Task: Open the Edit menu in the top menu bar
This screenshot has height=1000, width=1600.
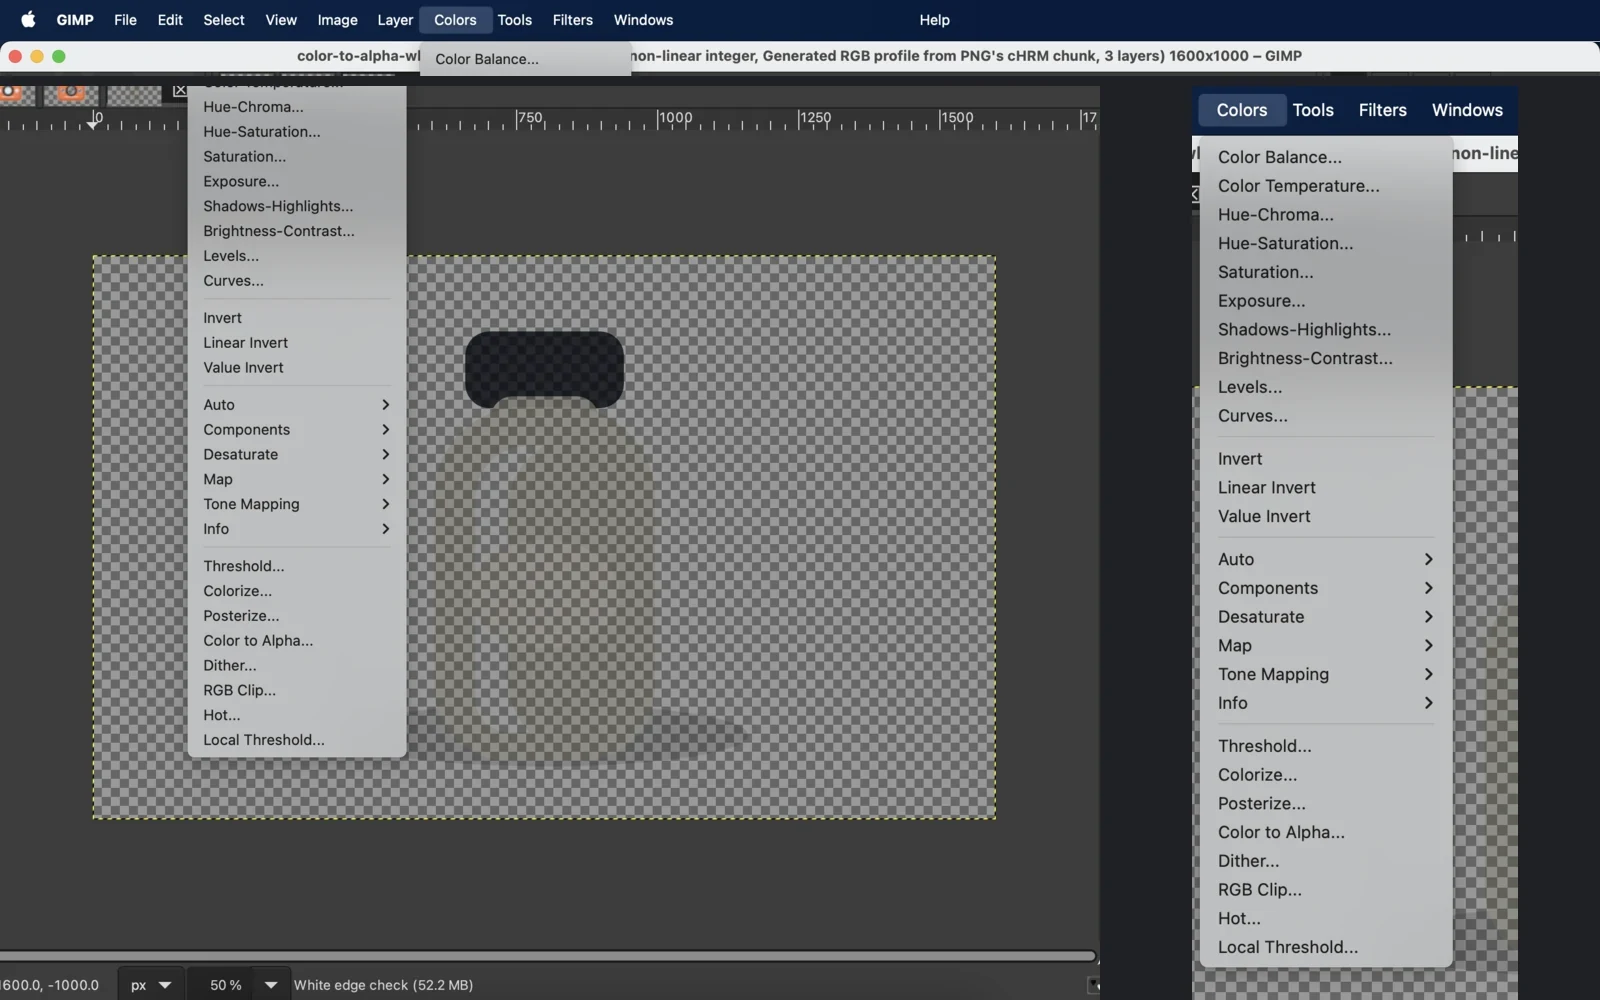Action: click(x=170, y=20)
